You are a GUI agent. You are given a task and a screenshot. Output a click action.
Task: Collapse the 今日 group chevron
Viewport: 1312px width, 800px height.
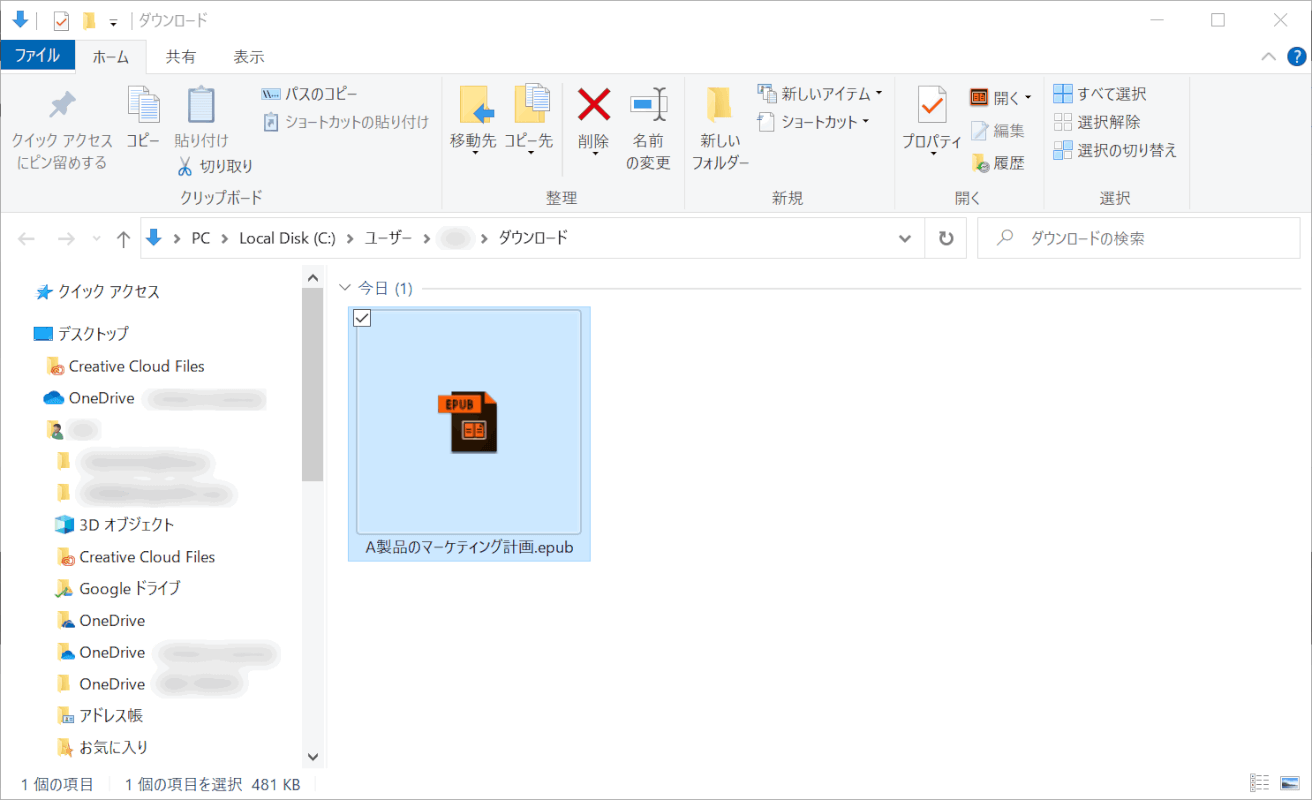coord(345,288)
